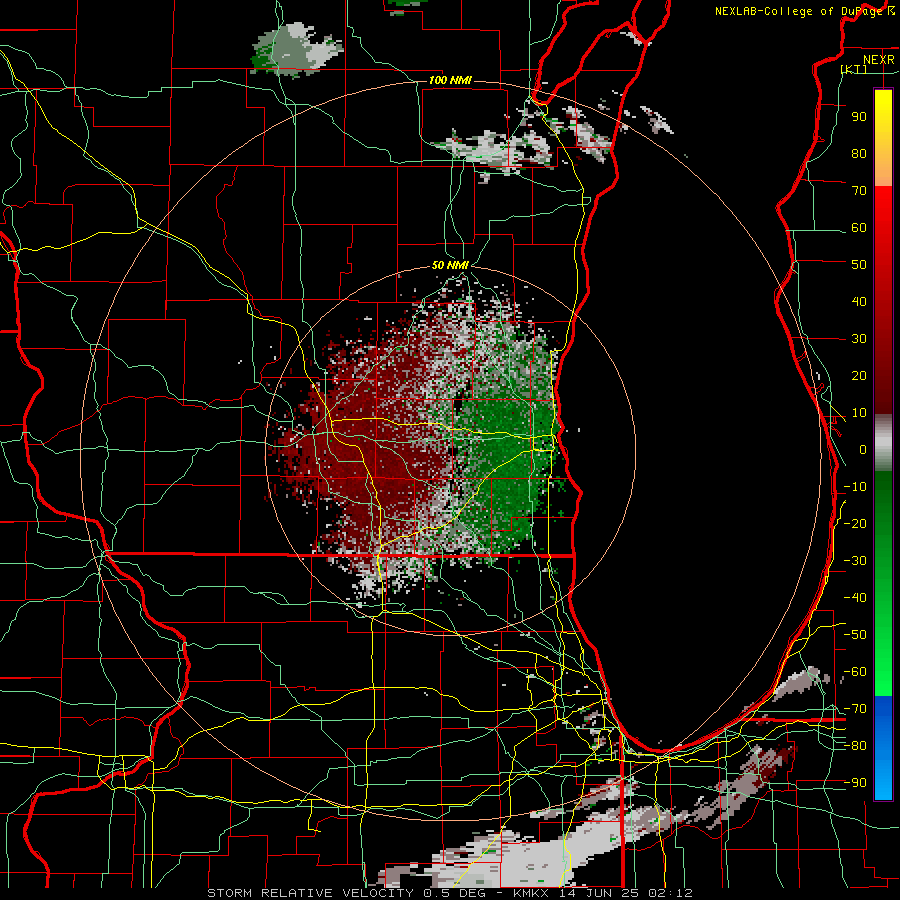Click the -60 scale value
The image size is (900, 900).
[x=855, y=672]
